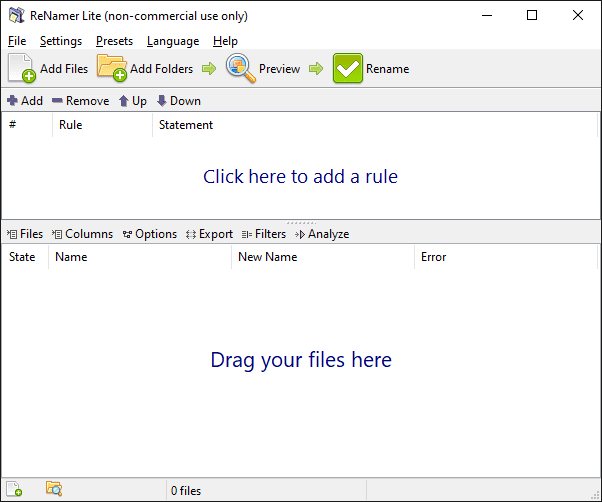
Task: Move the rule Up
Action: point(132,101)
